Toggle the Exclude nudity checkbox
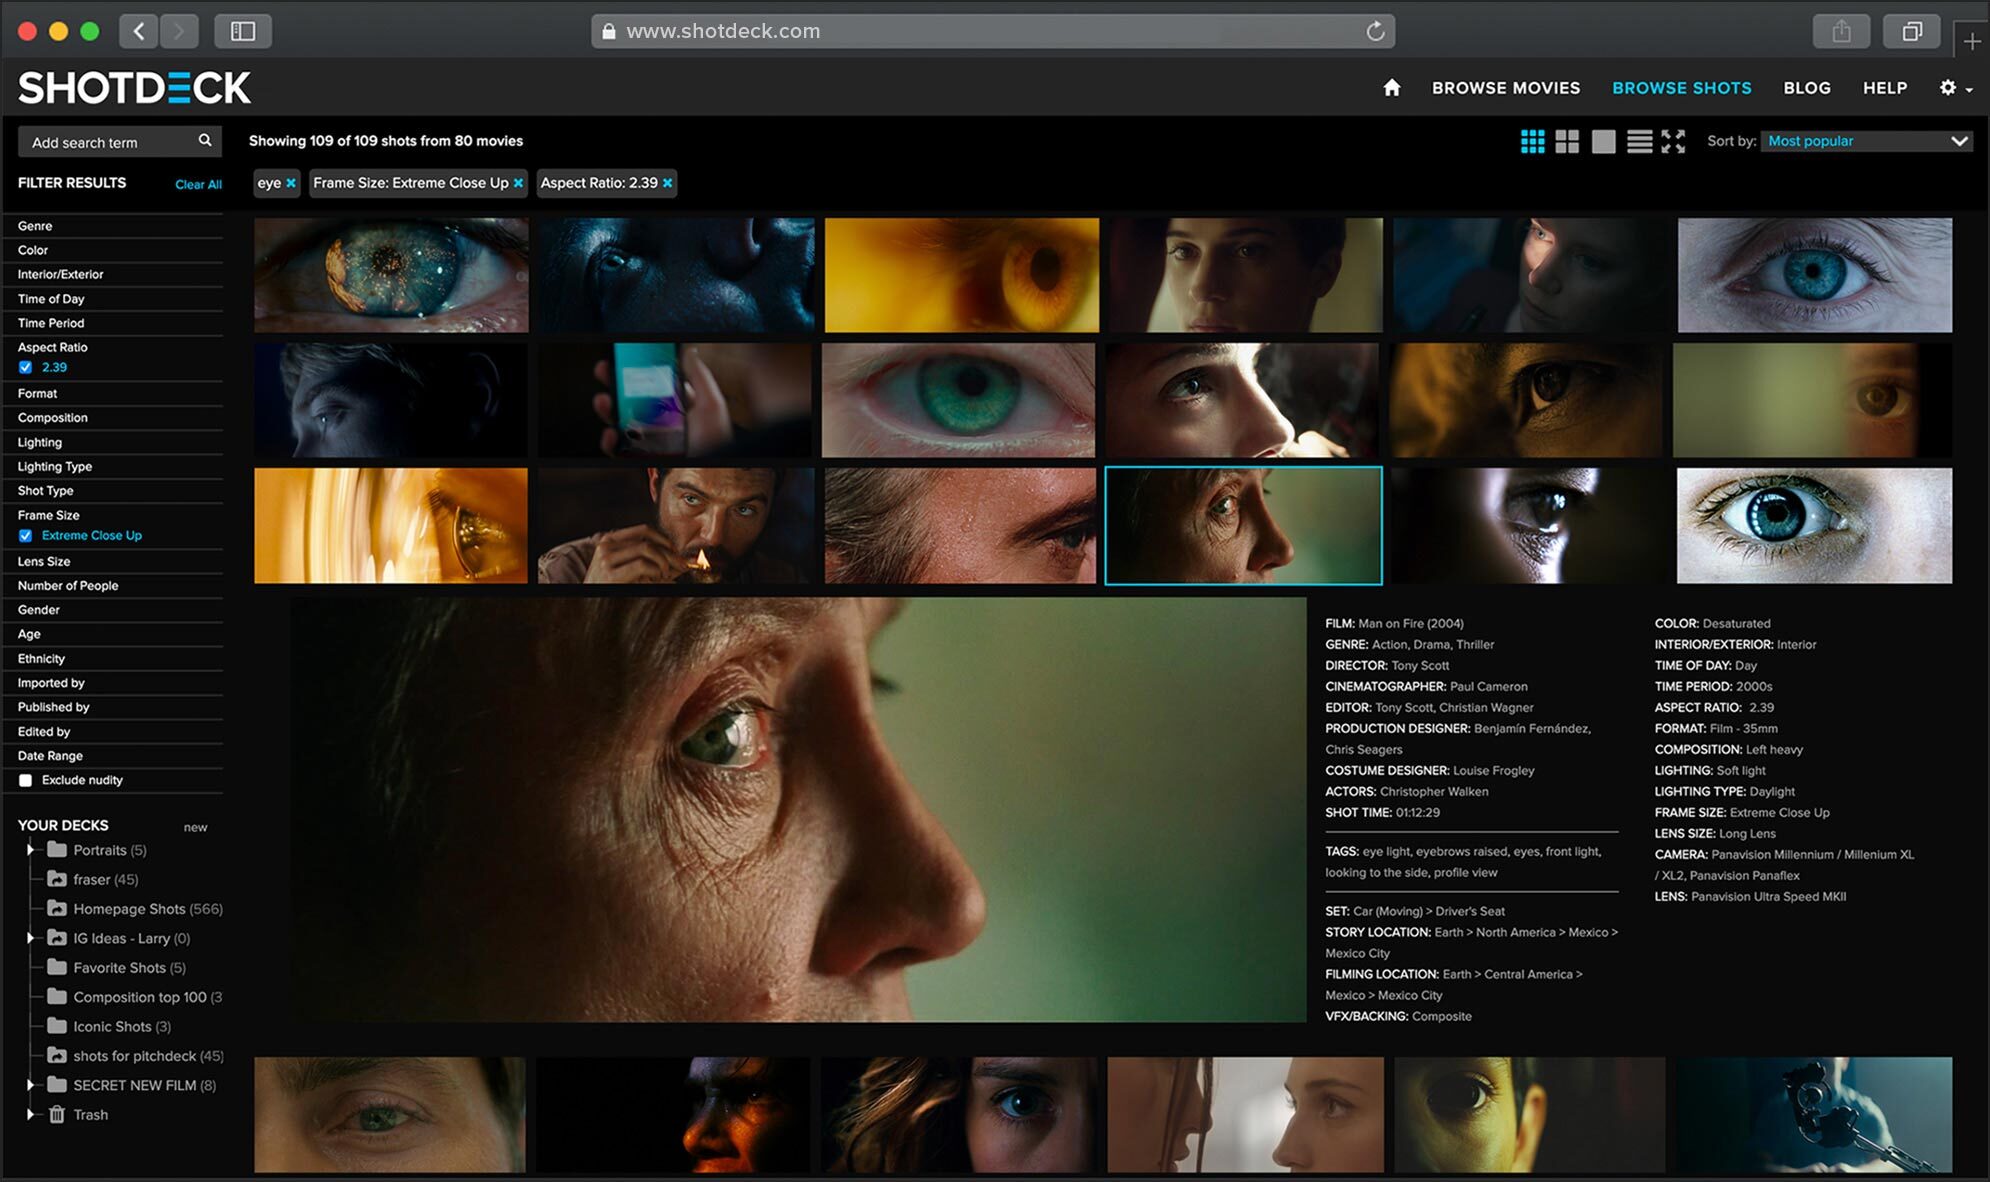 click(x=25, y=780)
